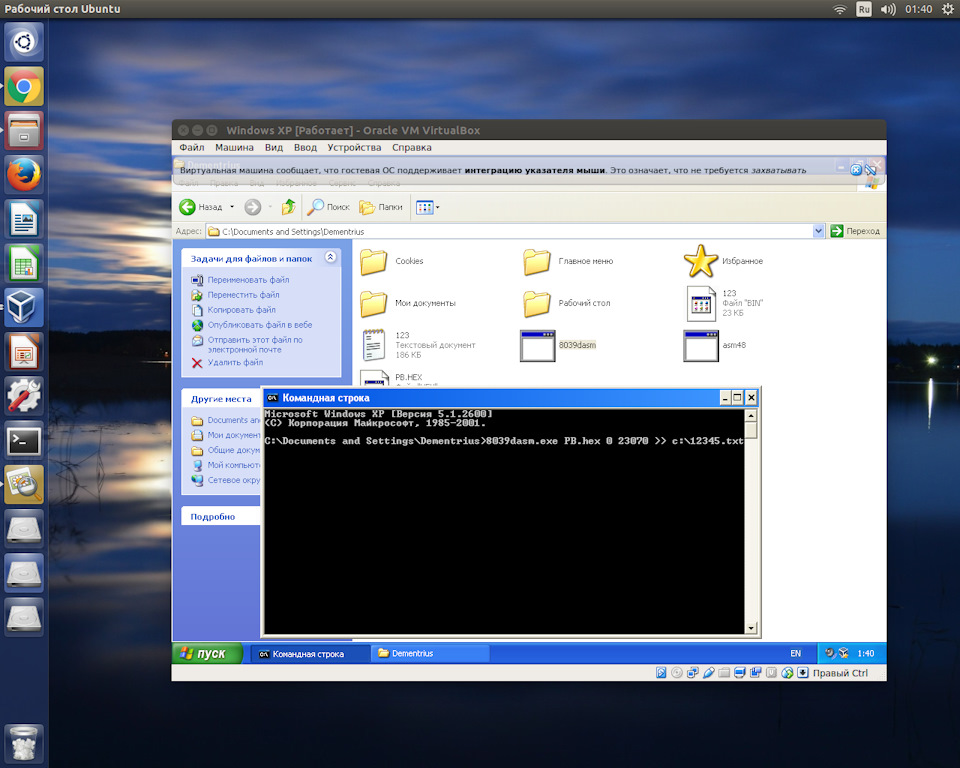Screen dimensions: 960x768
Task: Open the Terminal from the launcher
Action: pos(24,440)
